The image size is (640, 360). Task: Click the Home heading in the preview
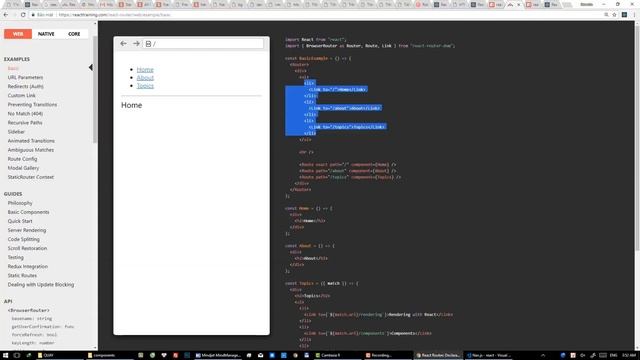coord(131,105)
